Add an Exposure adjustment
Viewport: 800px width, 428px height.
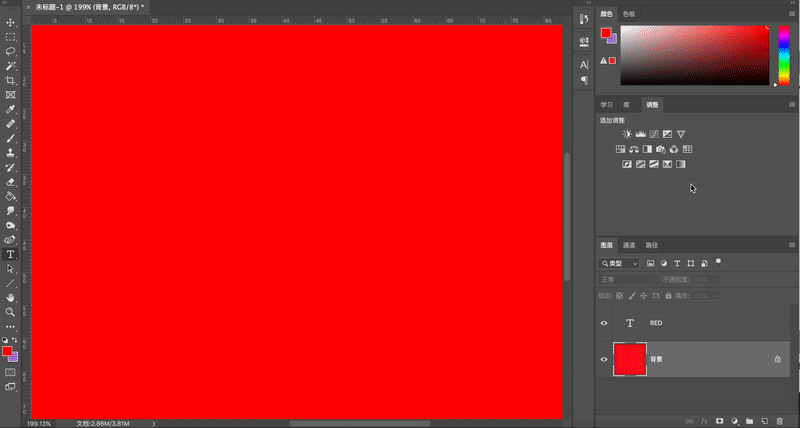pos(667,134)
